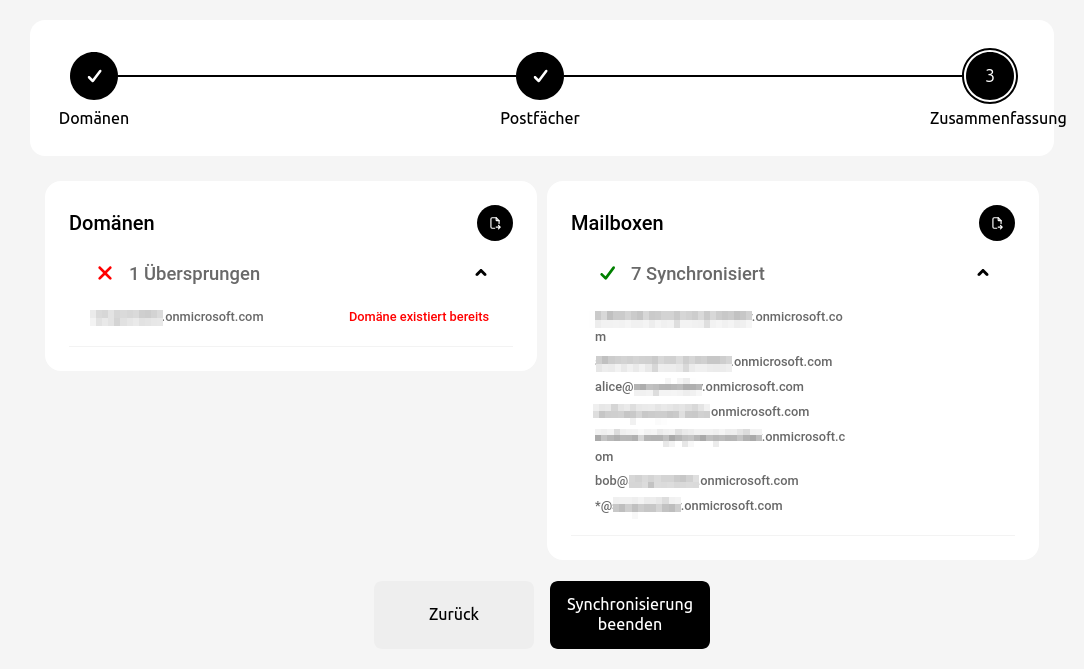The image size is (1084, 669).
Task: Click the Domänen step label
Action: [x=94, y=118]
